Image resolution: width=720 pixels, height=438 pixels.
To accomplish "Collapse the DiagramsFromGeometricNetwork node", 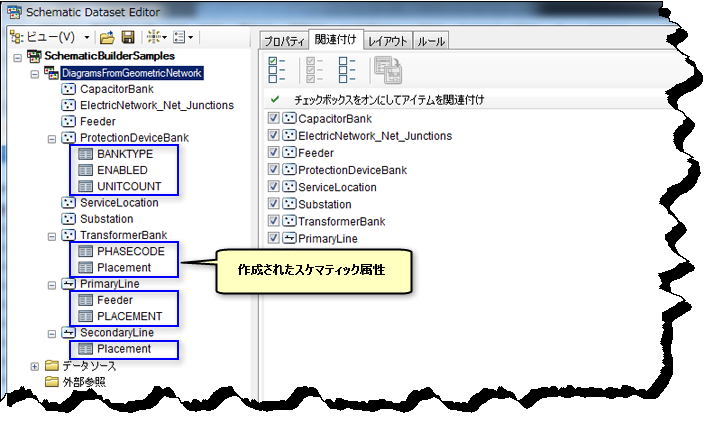I will point(34,74).
